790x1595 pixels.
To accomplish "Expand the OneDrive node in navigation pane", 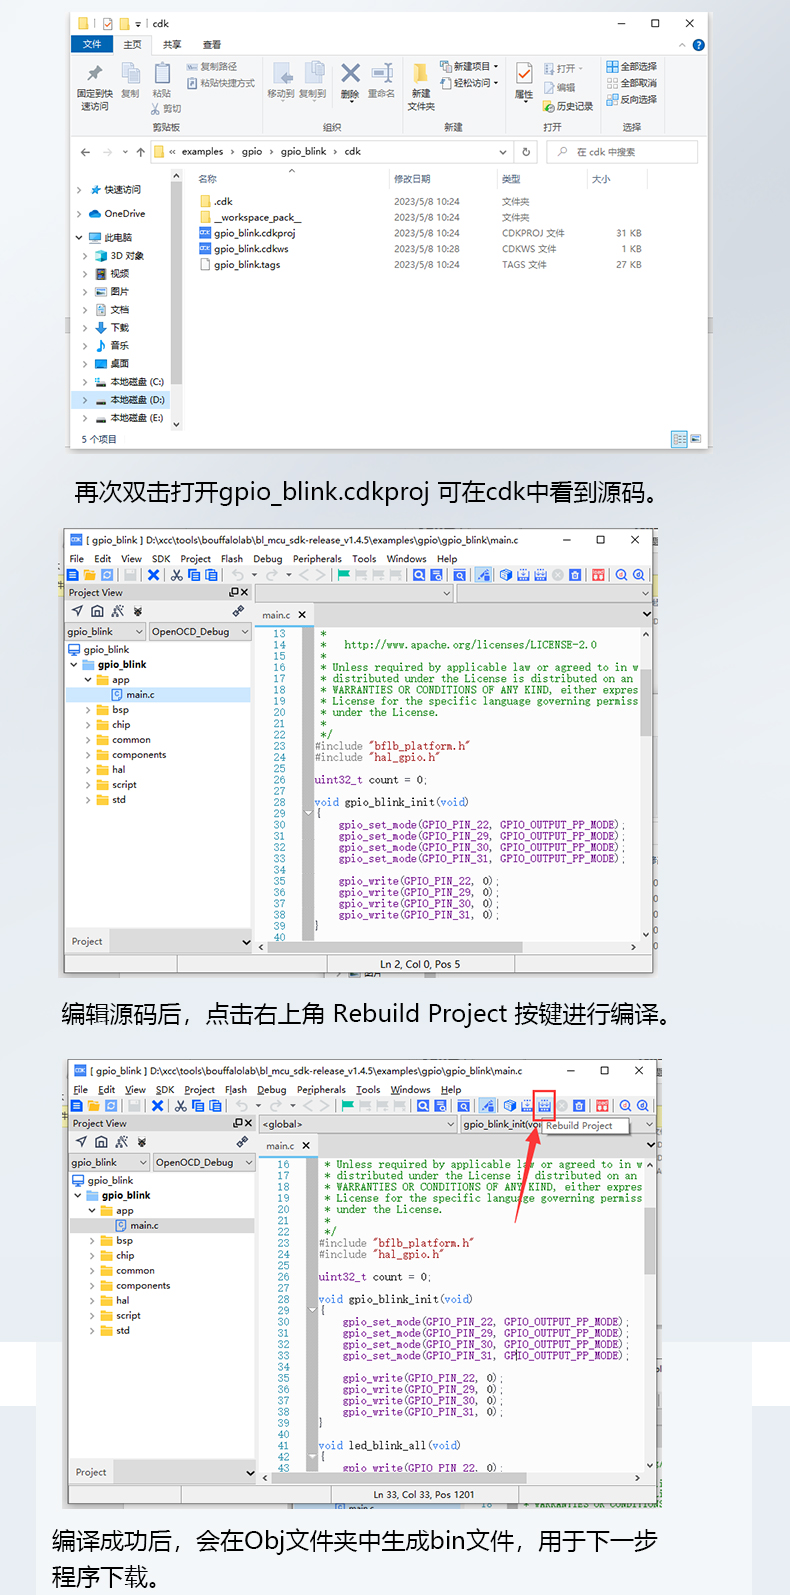I will tap(80, 214).
